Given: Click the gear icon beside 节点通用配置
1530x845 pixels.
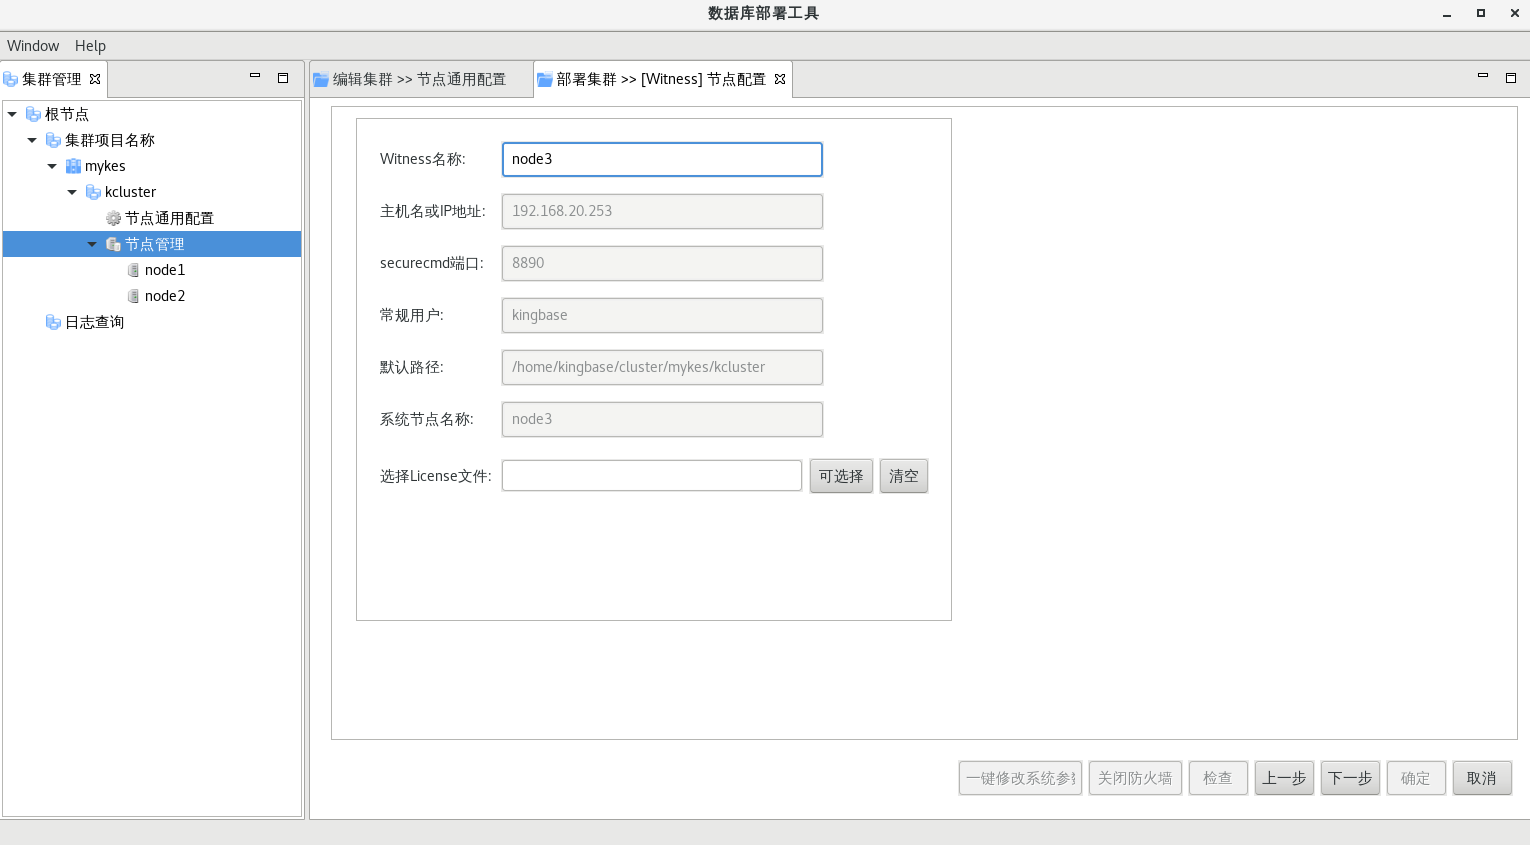Looking at the screenshot, I should click(x=113, y=218).
